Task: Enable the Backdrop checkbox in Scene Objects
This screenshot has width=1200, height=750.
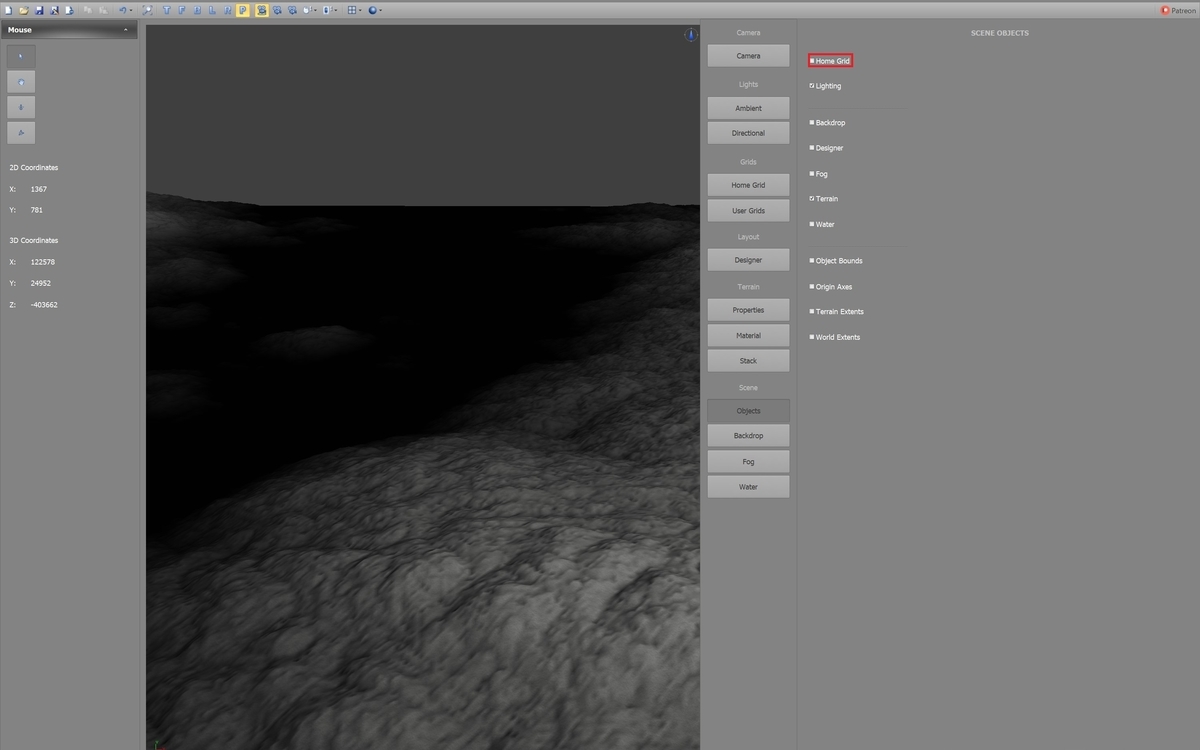Action: pyautogui.click(x=812, y=123)
